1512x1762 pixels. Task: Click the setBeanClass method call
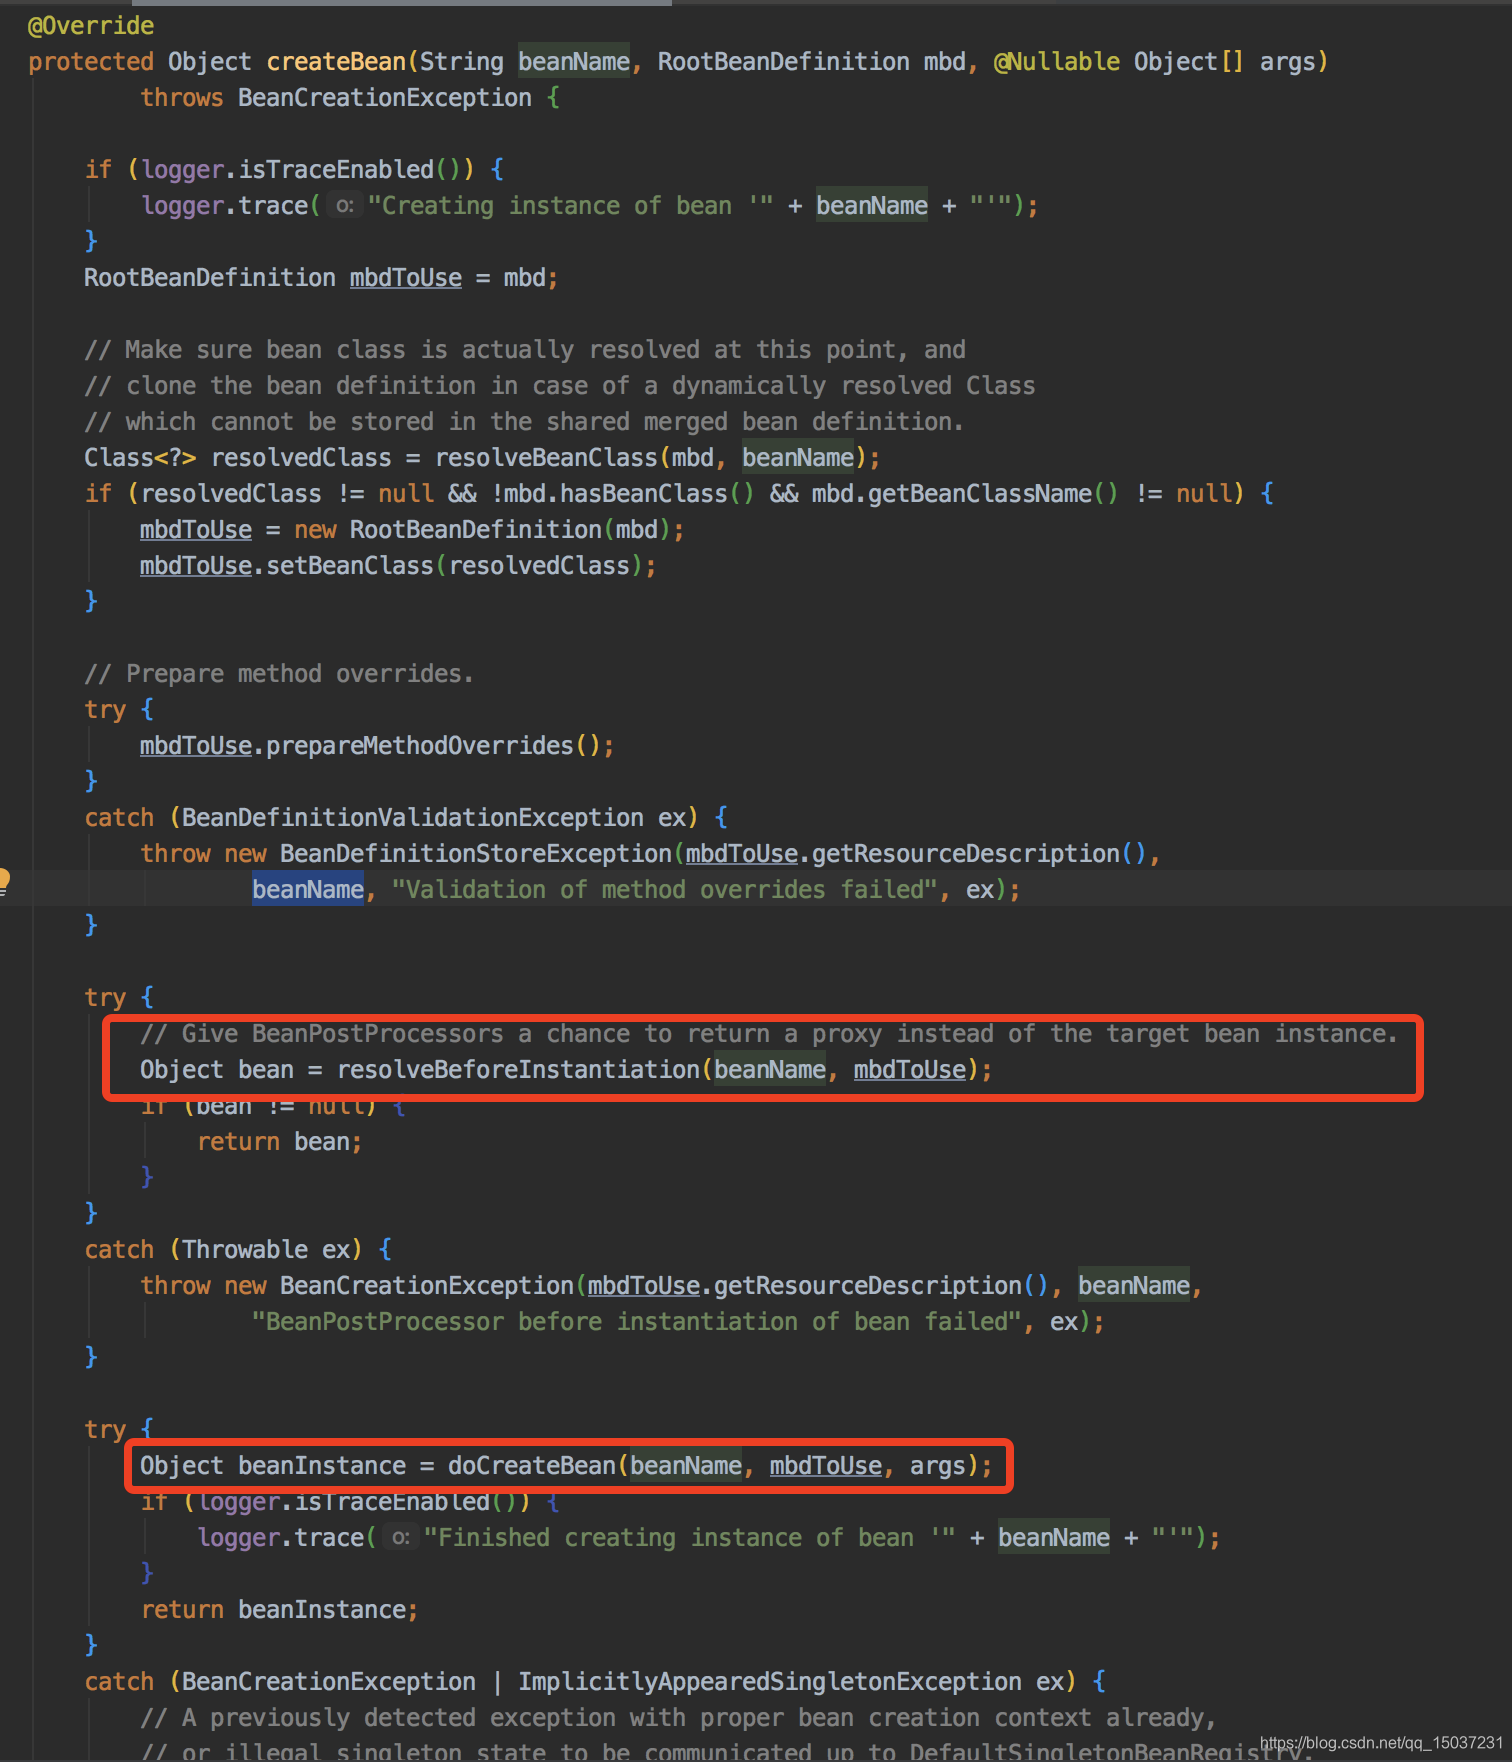coord(349,566)
